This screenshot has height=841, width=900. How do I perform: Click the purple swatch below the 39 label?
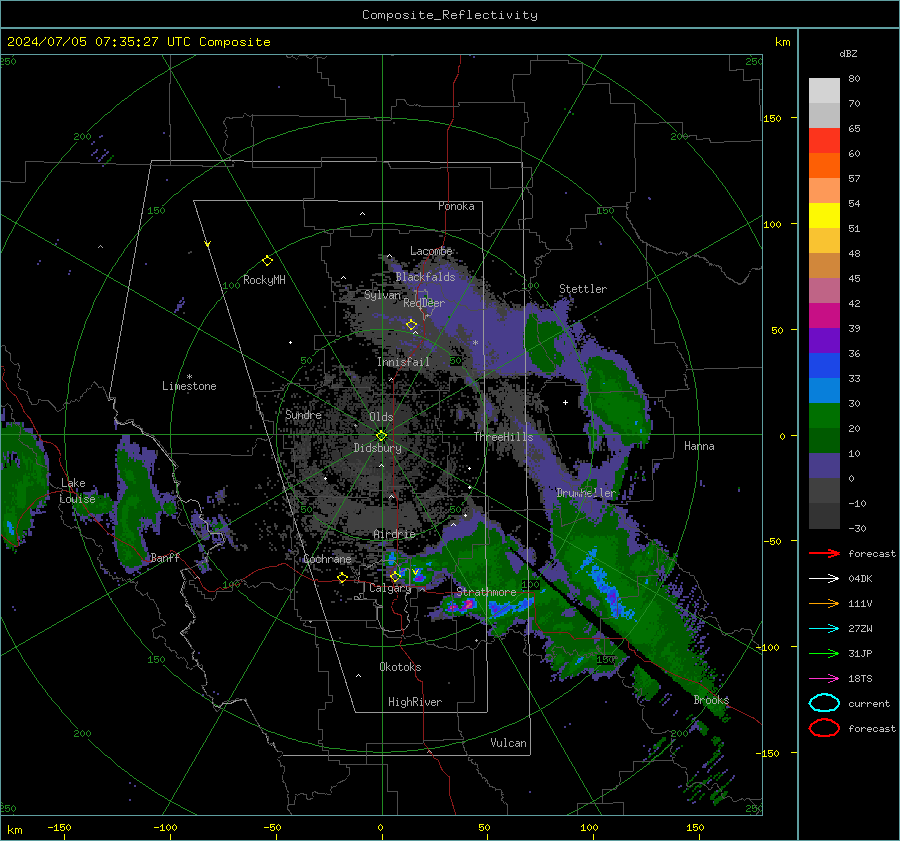coord(824,340)
